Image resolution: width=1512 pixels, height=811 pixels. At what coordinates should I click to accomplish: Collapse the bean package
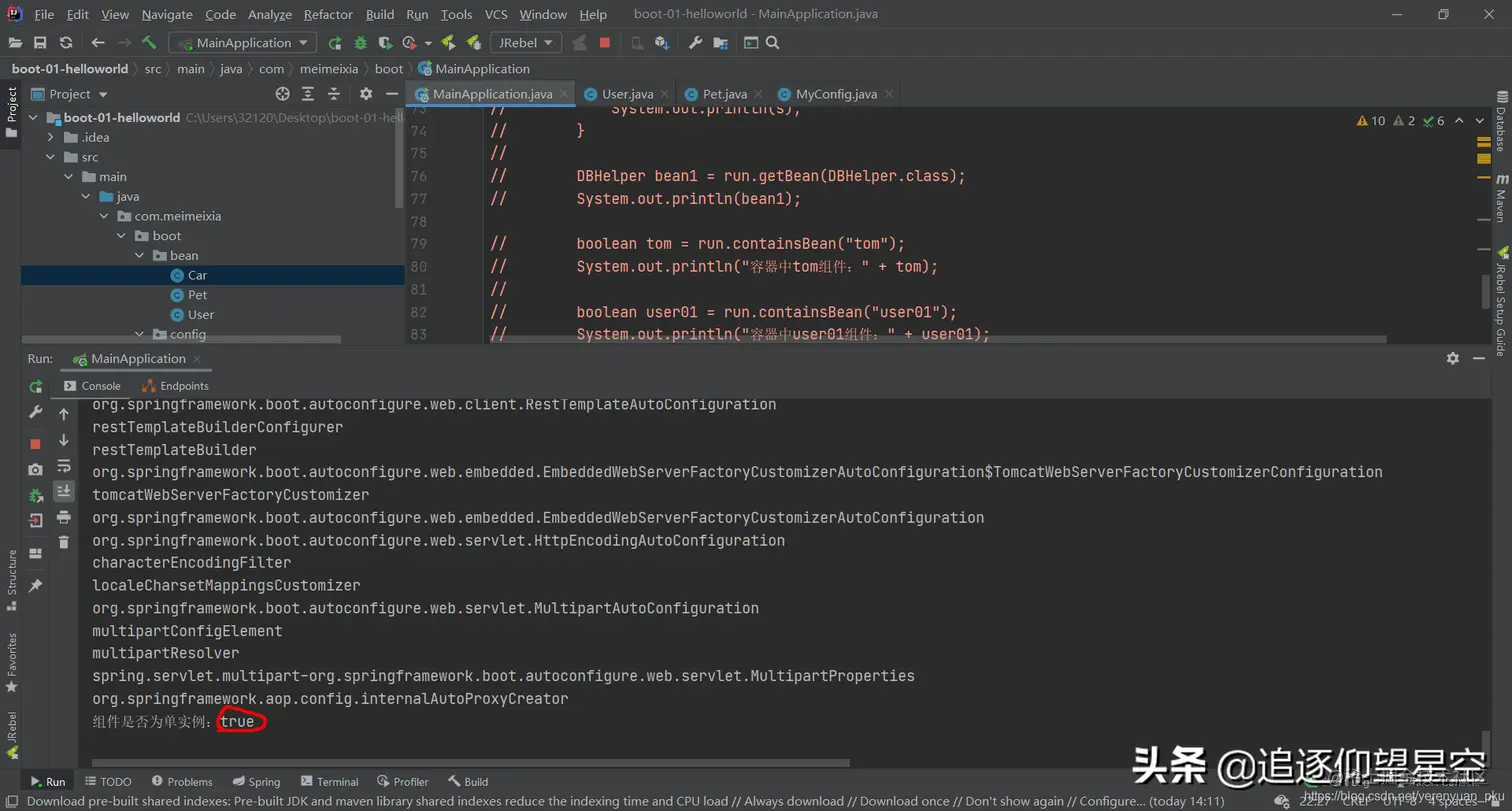[140, 255]
